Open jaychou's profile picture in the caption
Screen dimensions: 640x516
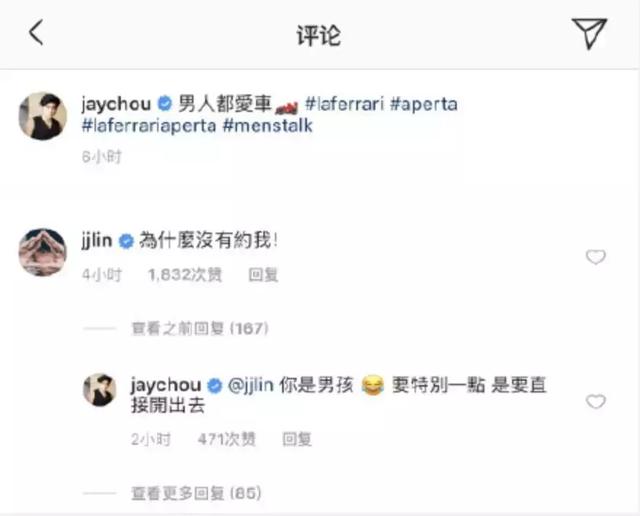point(43,116)
